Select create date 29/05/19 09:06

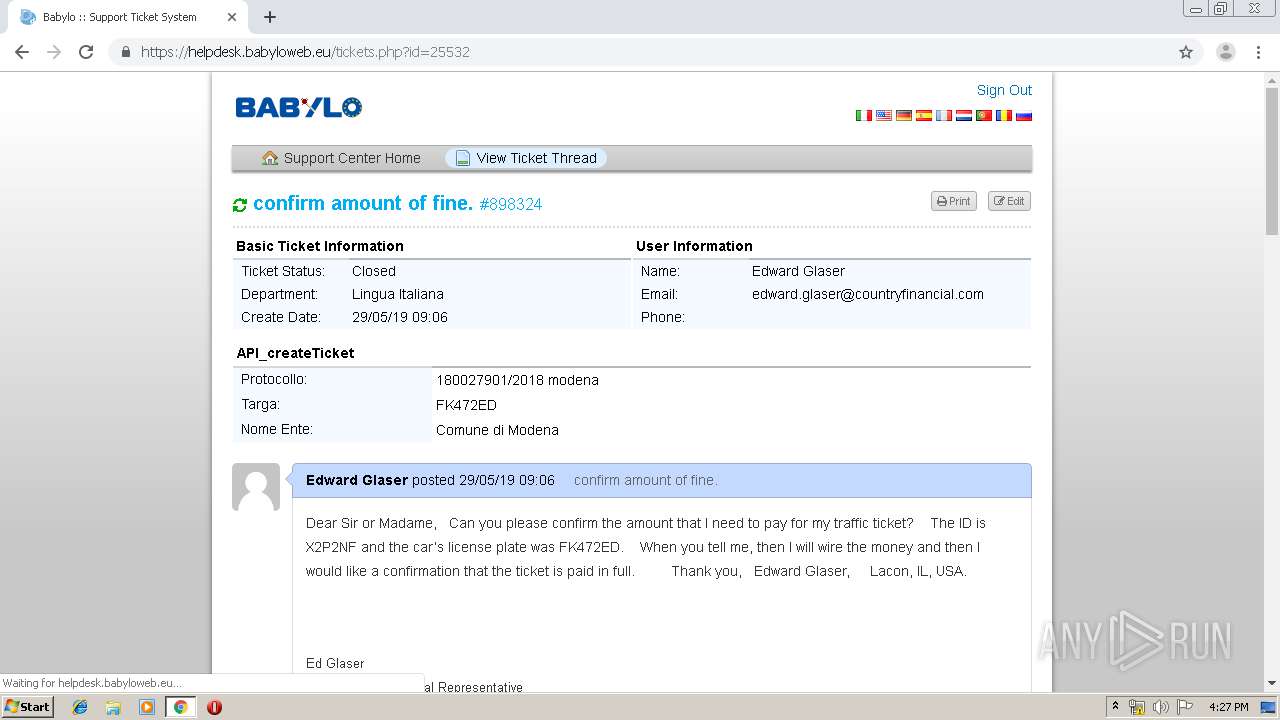click(400, 317)
